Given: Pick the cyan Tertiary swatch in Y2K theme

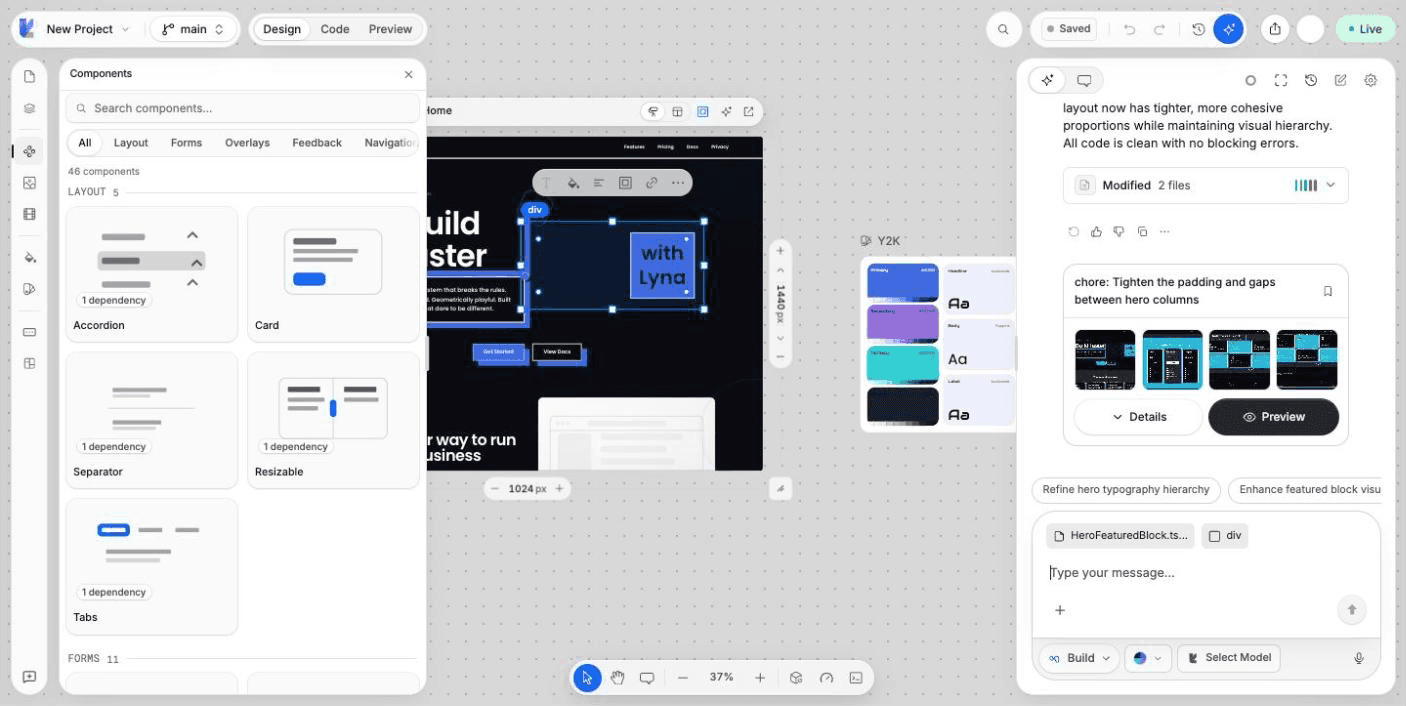Looking at the screenshot, I should click(x=903, y=365).
